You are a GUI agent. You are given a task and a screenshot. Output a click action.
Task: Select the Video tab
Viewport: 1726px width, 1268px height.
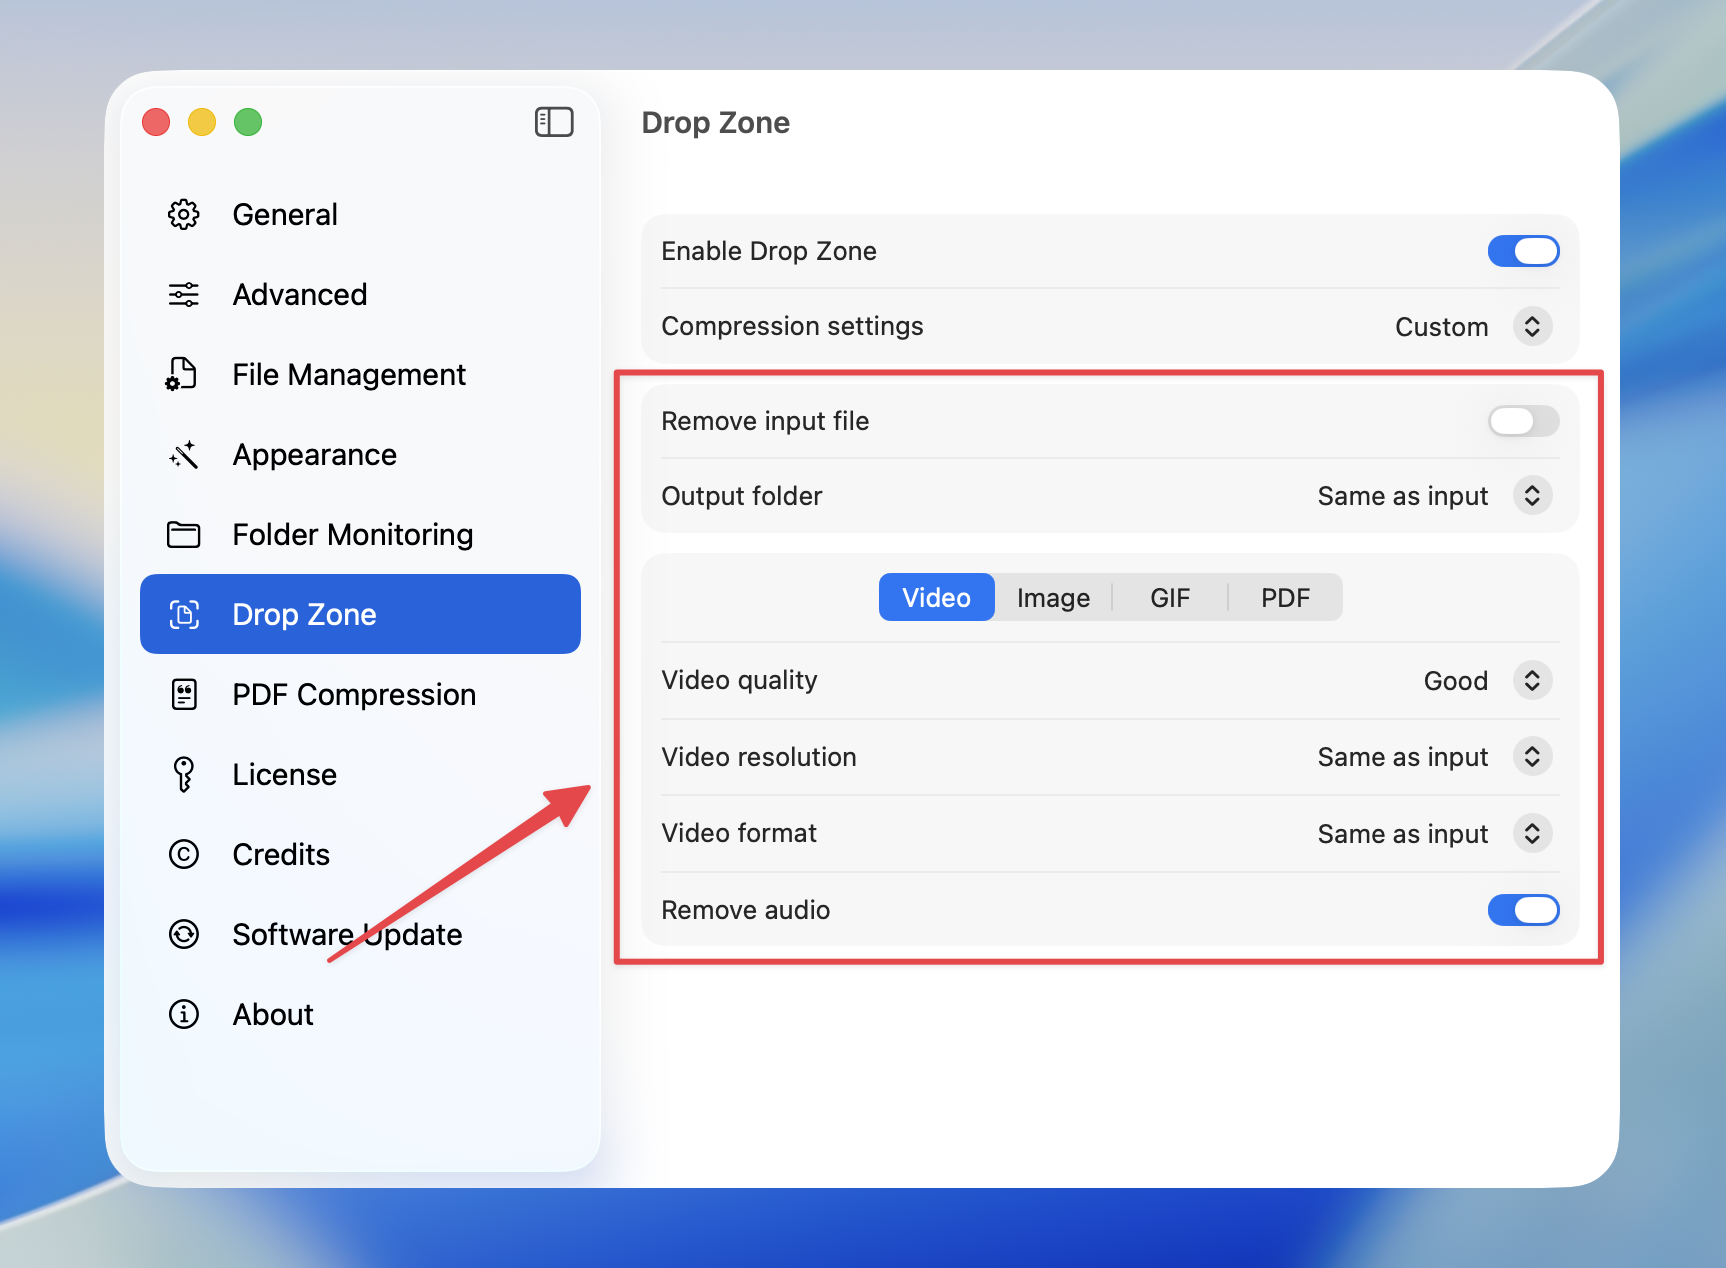click(x=937, y=597)
